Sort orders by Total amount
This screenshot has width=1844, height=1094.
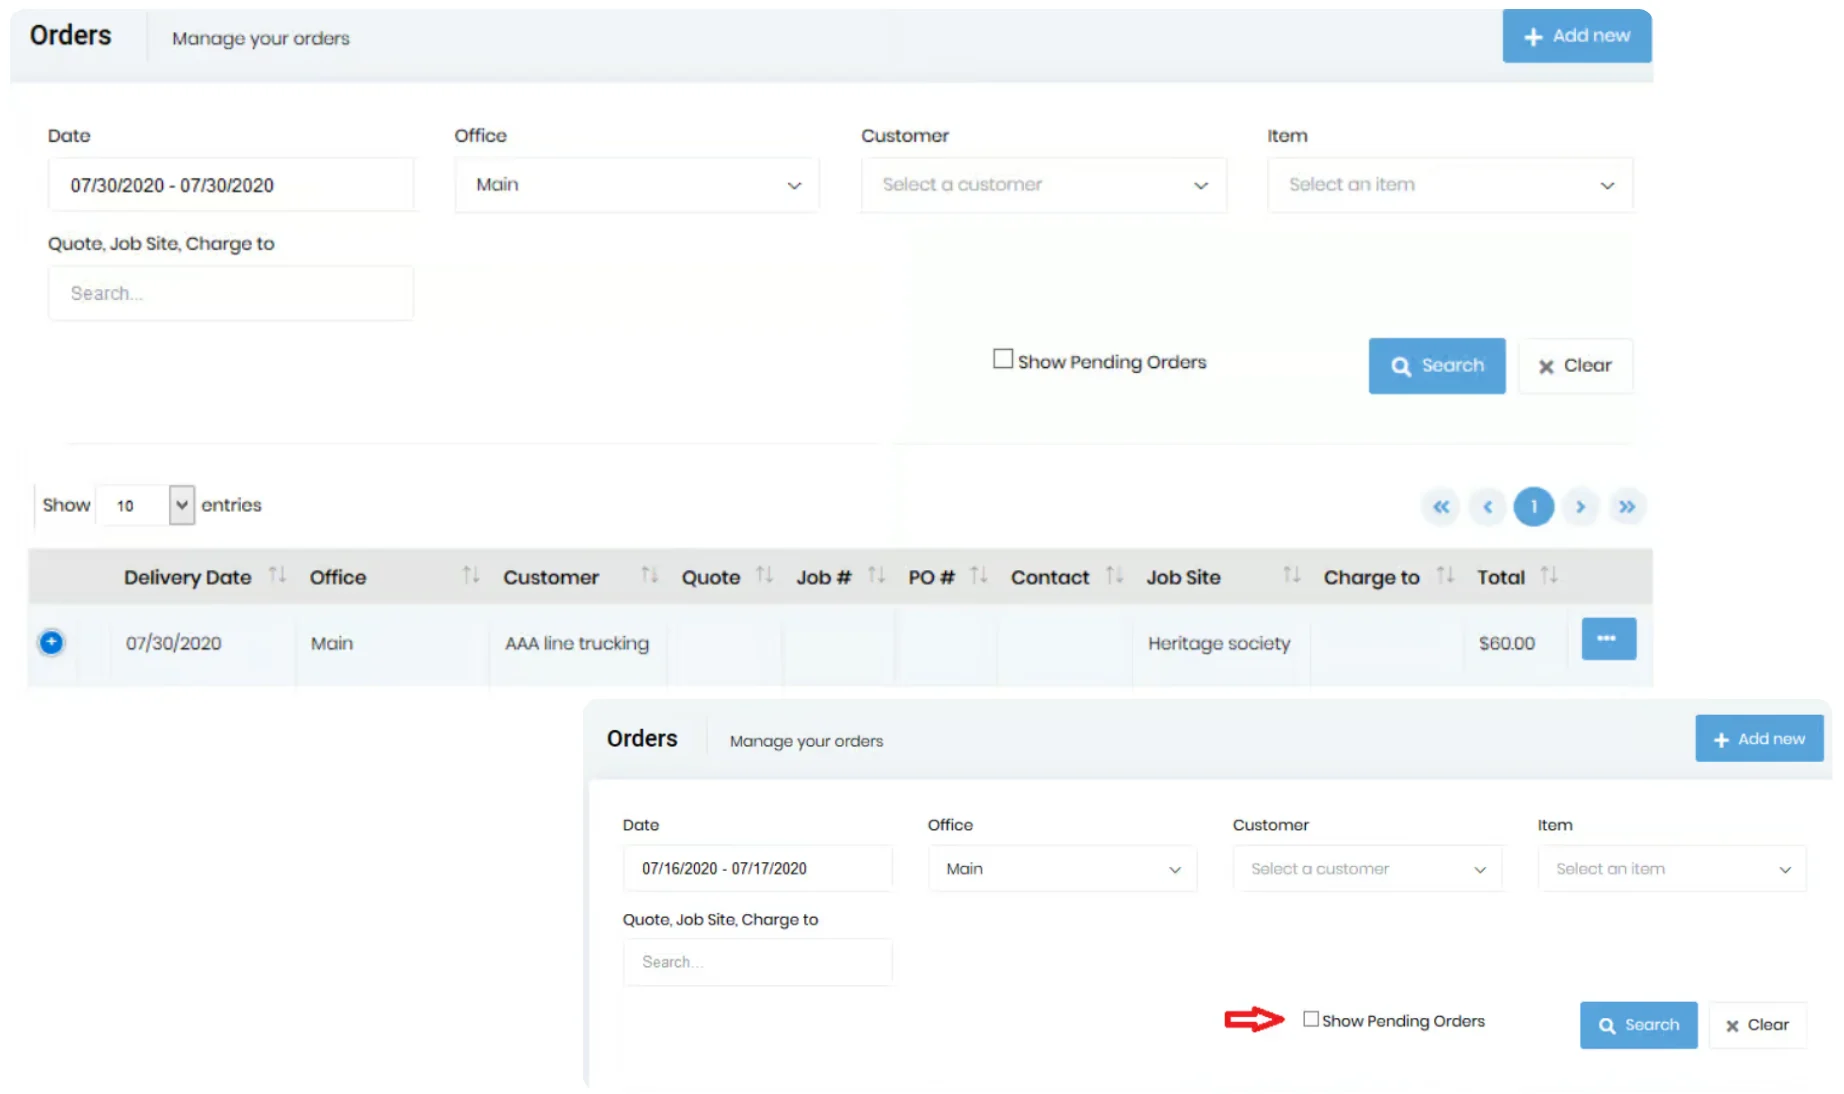pos(1550,576)
